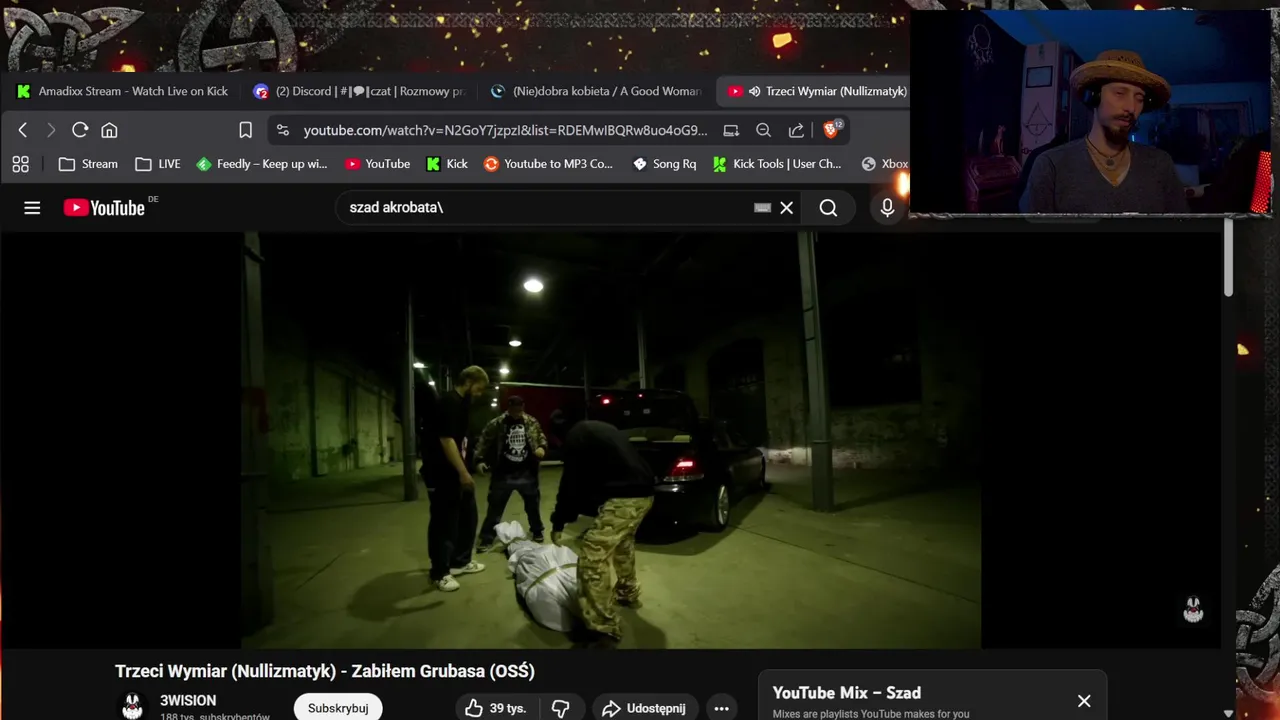Open the browser home page icon
This screenshot has width=1280, height=720.
109,130
